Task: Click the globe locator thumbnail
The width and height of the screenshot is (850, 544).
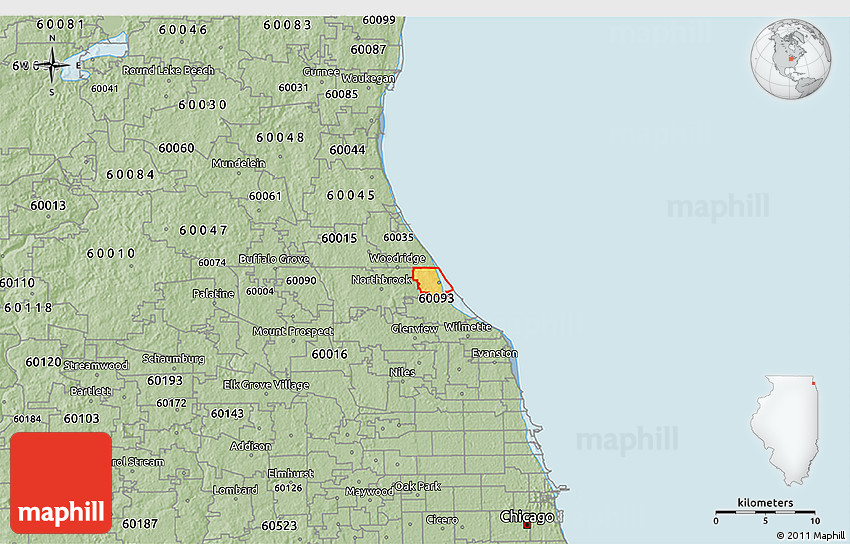Action: (x=792, y=60)
